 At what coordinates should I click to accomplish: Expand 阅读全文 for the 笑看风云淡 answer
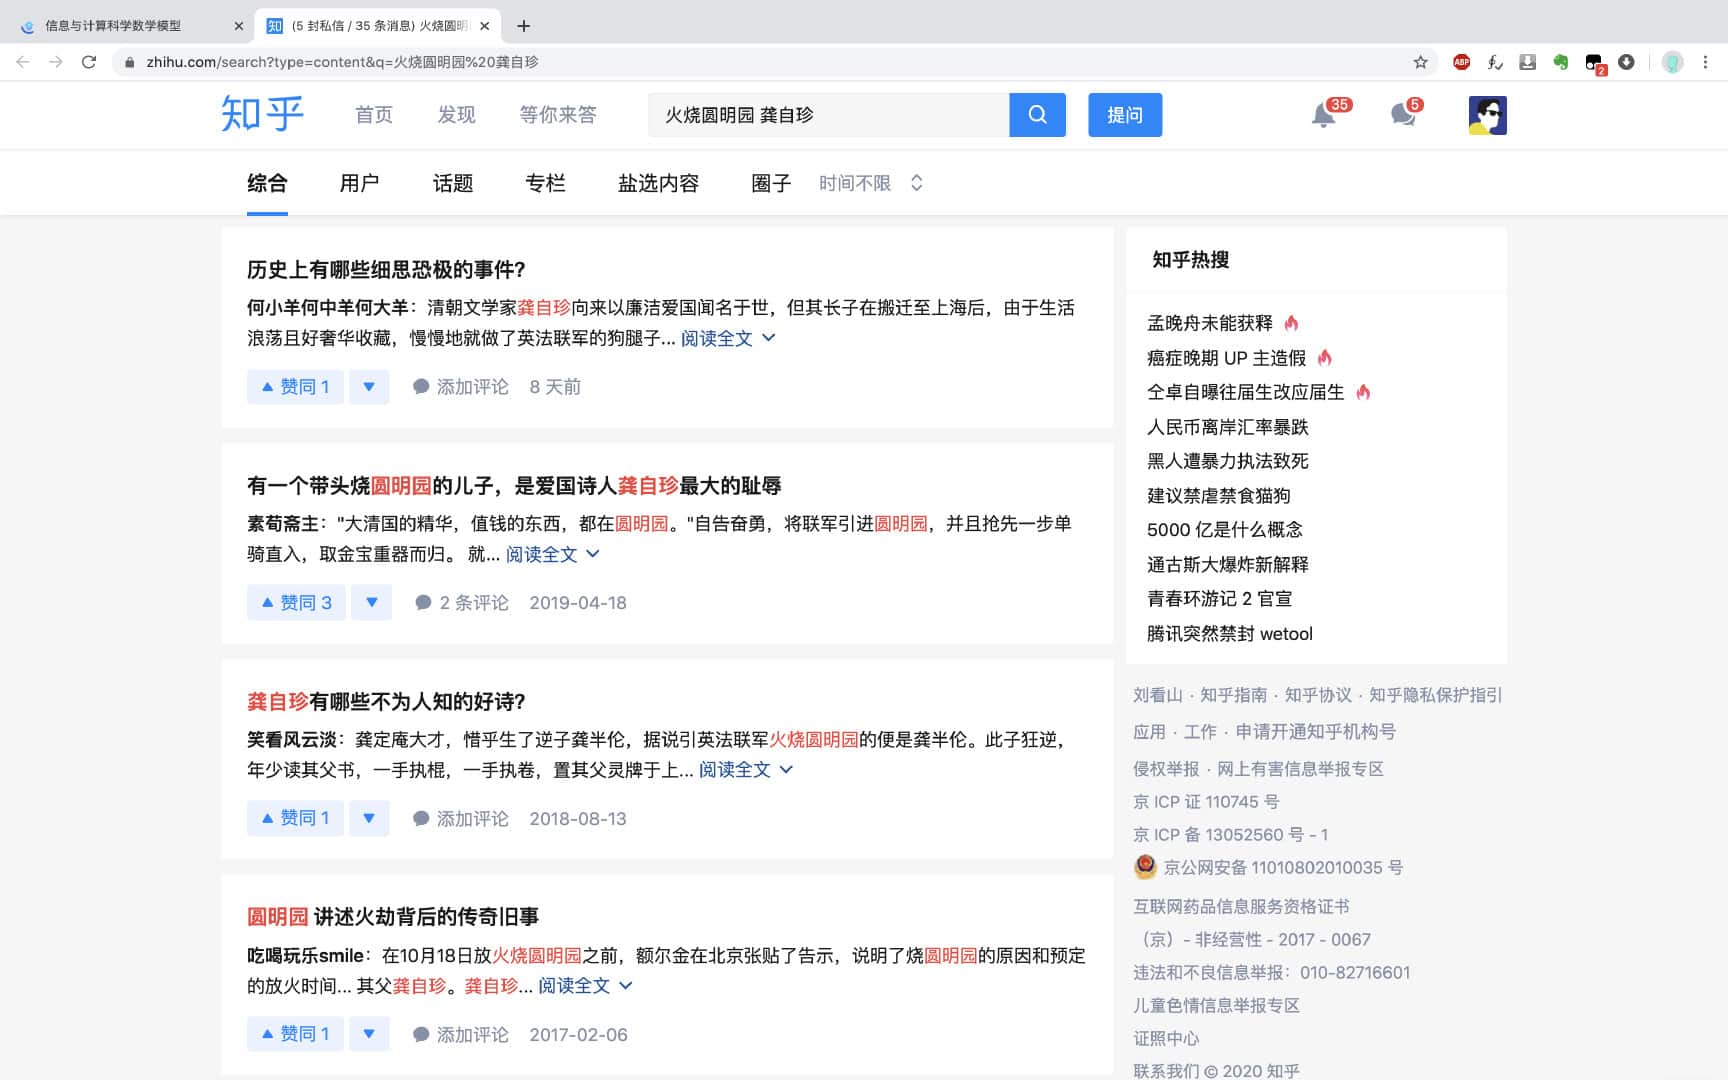click(745, 770)
